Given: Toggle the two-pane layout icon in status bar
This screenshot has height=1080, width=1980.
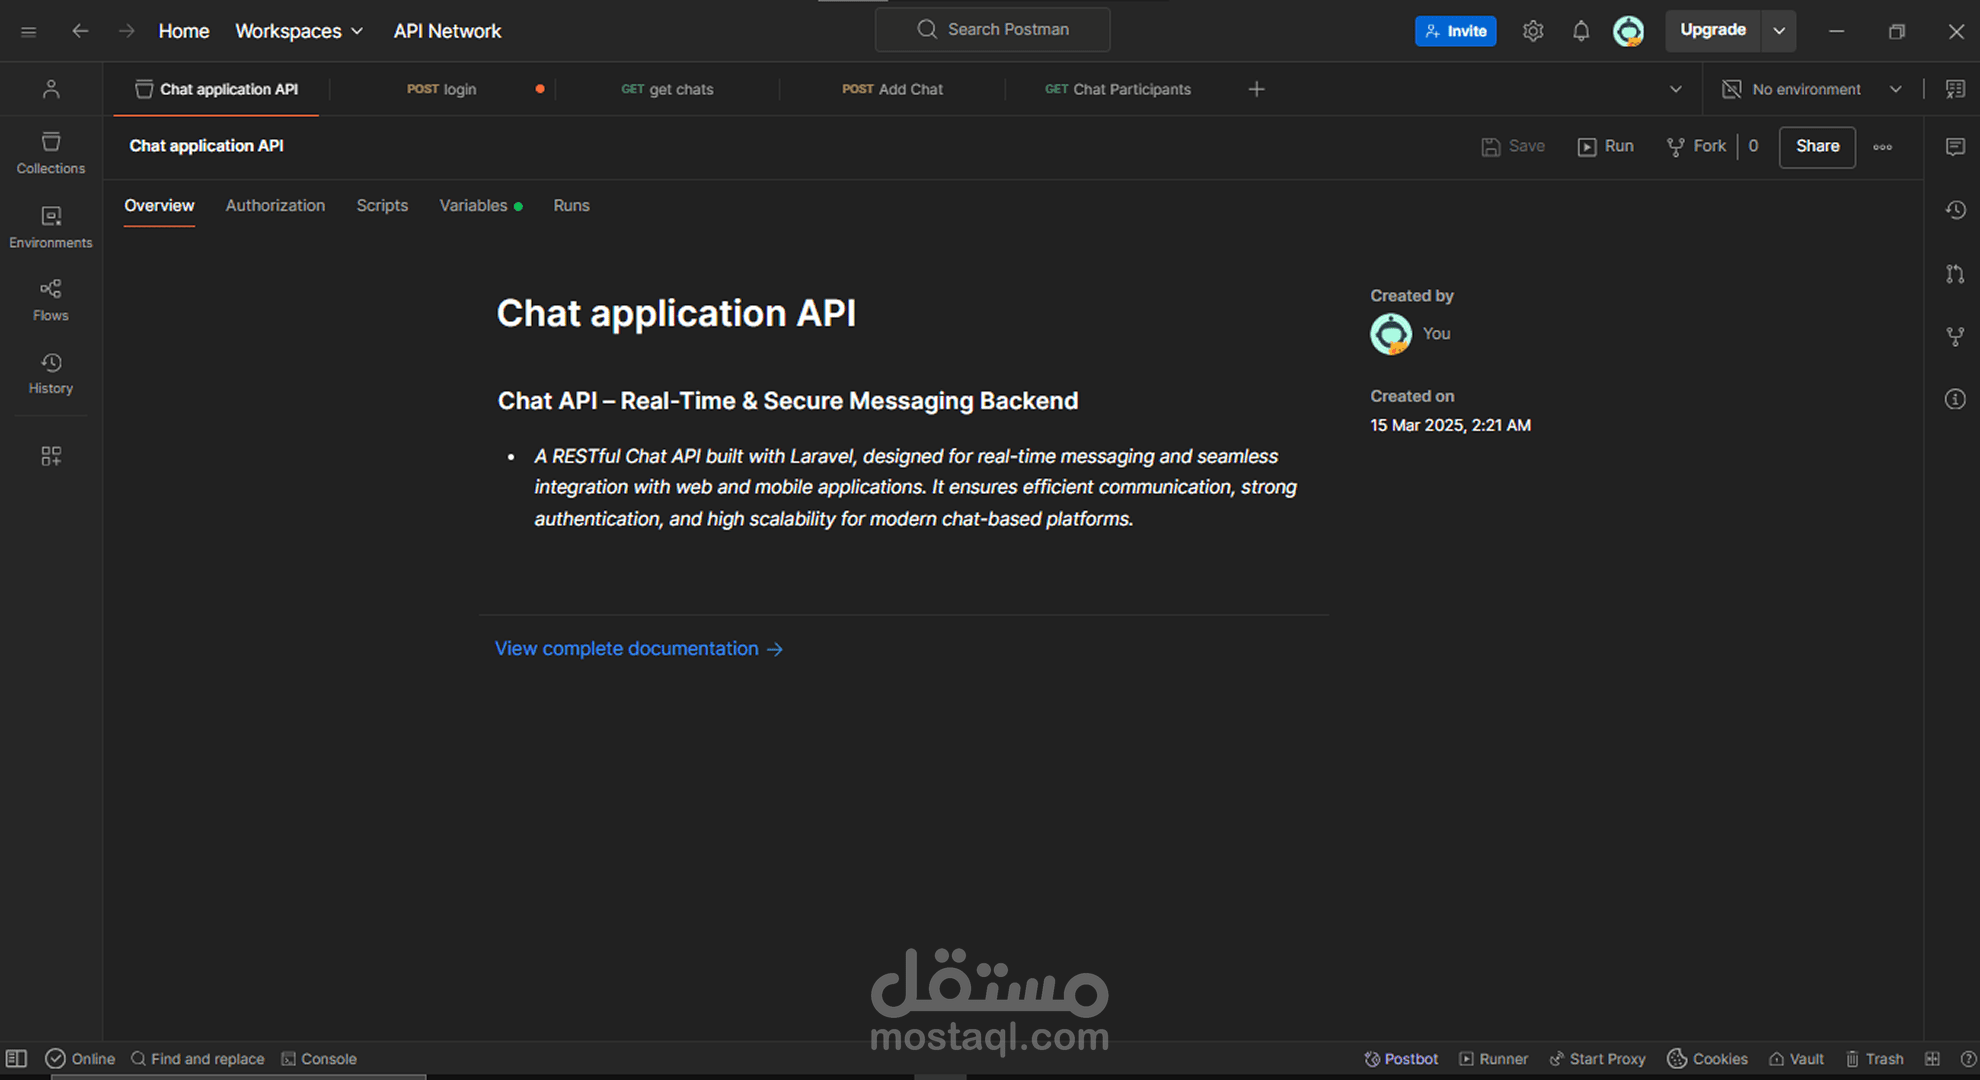Looking at the screenshot, I should [x=1932, y=1059].
